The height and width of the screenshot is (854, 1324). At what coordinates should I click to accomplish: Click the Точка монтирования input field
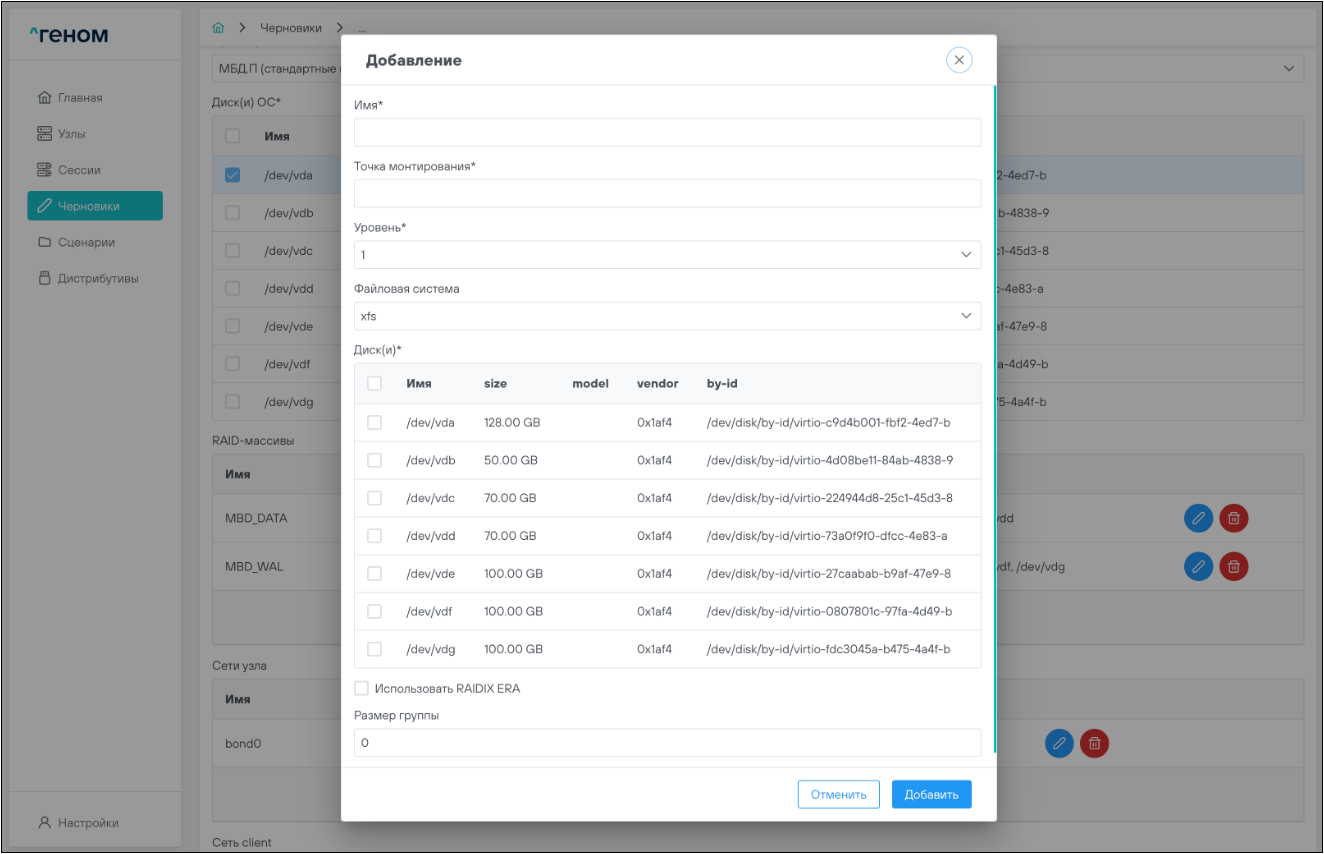coord(667,194)
